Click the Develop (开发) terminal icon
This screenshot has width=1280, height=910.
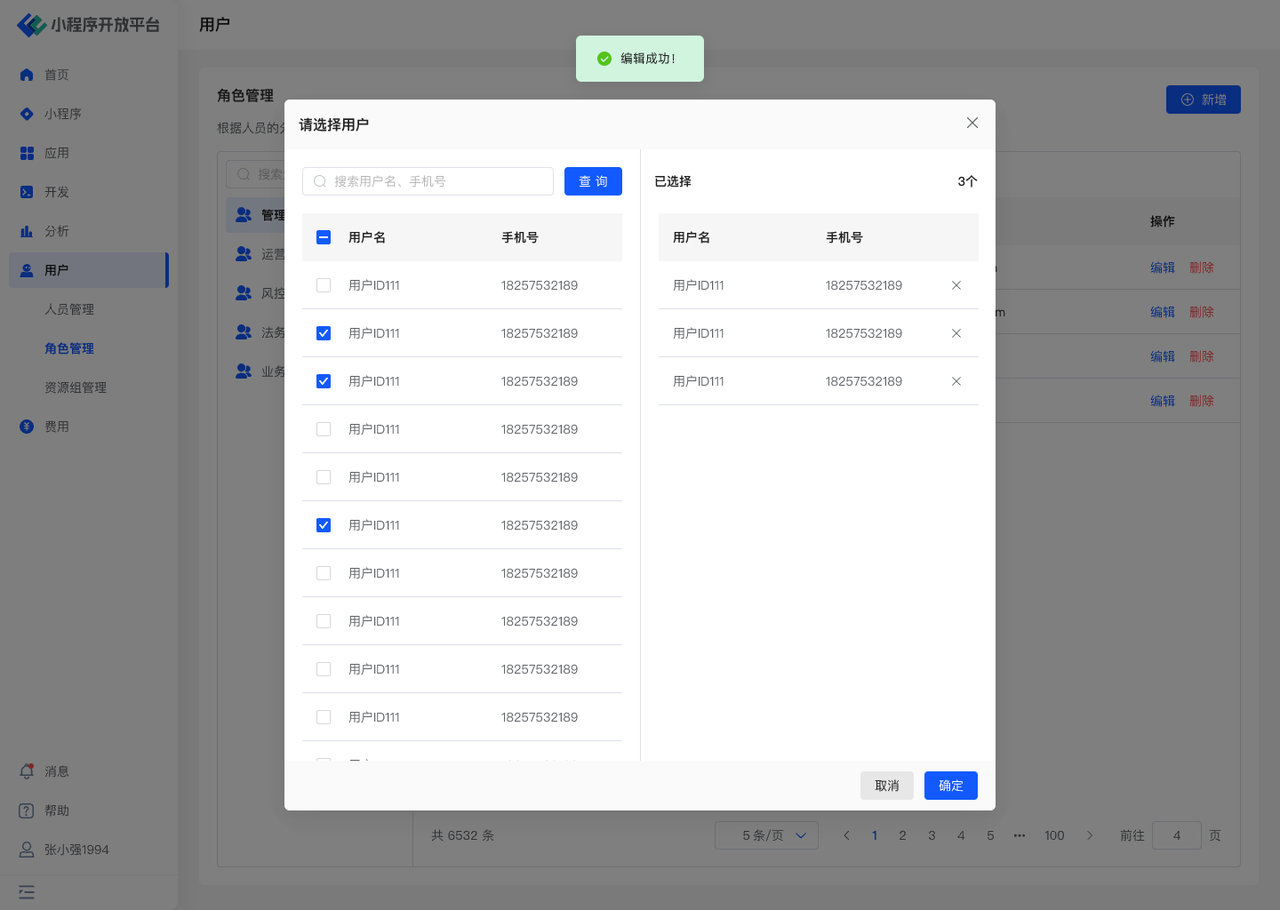[x=27, y=192]
